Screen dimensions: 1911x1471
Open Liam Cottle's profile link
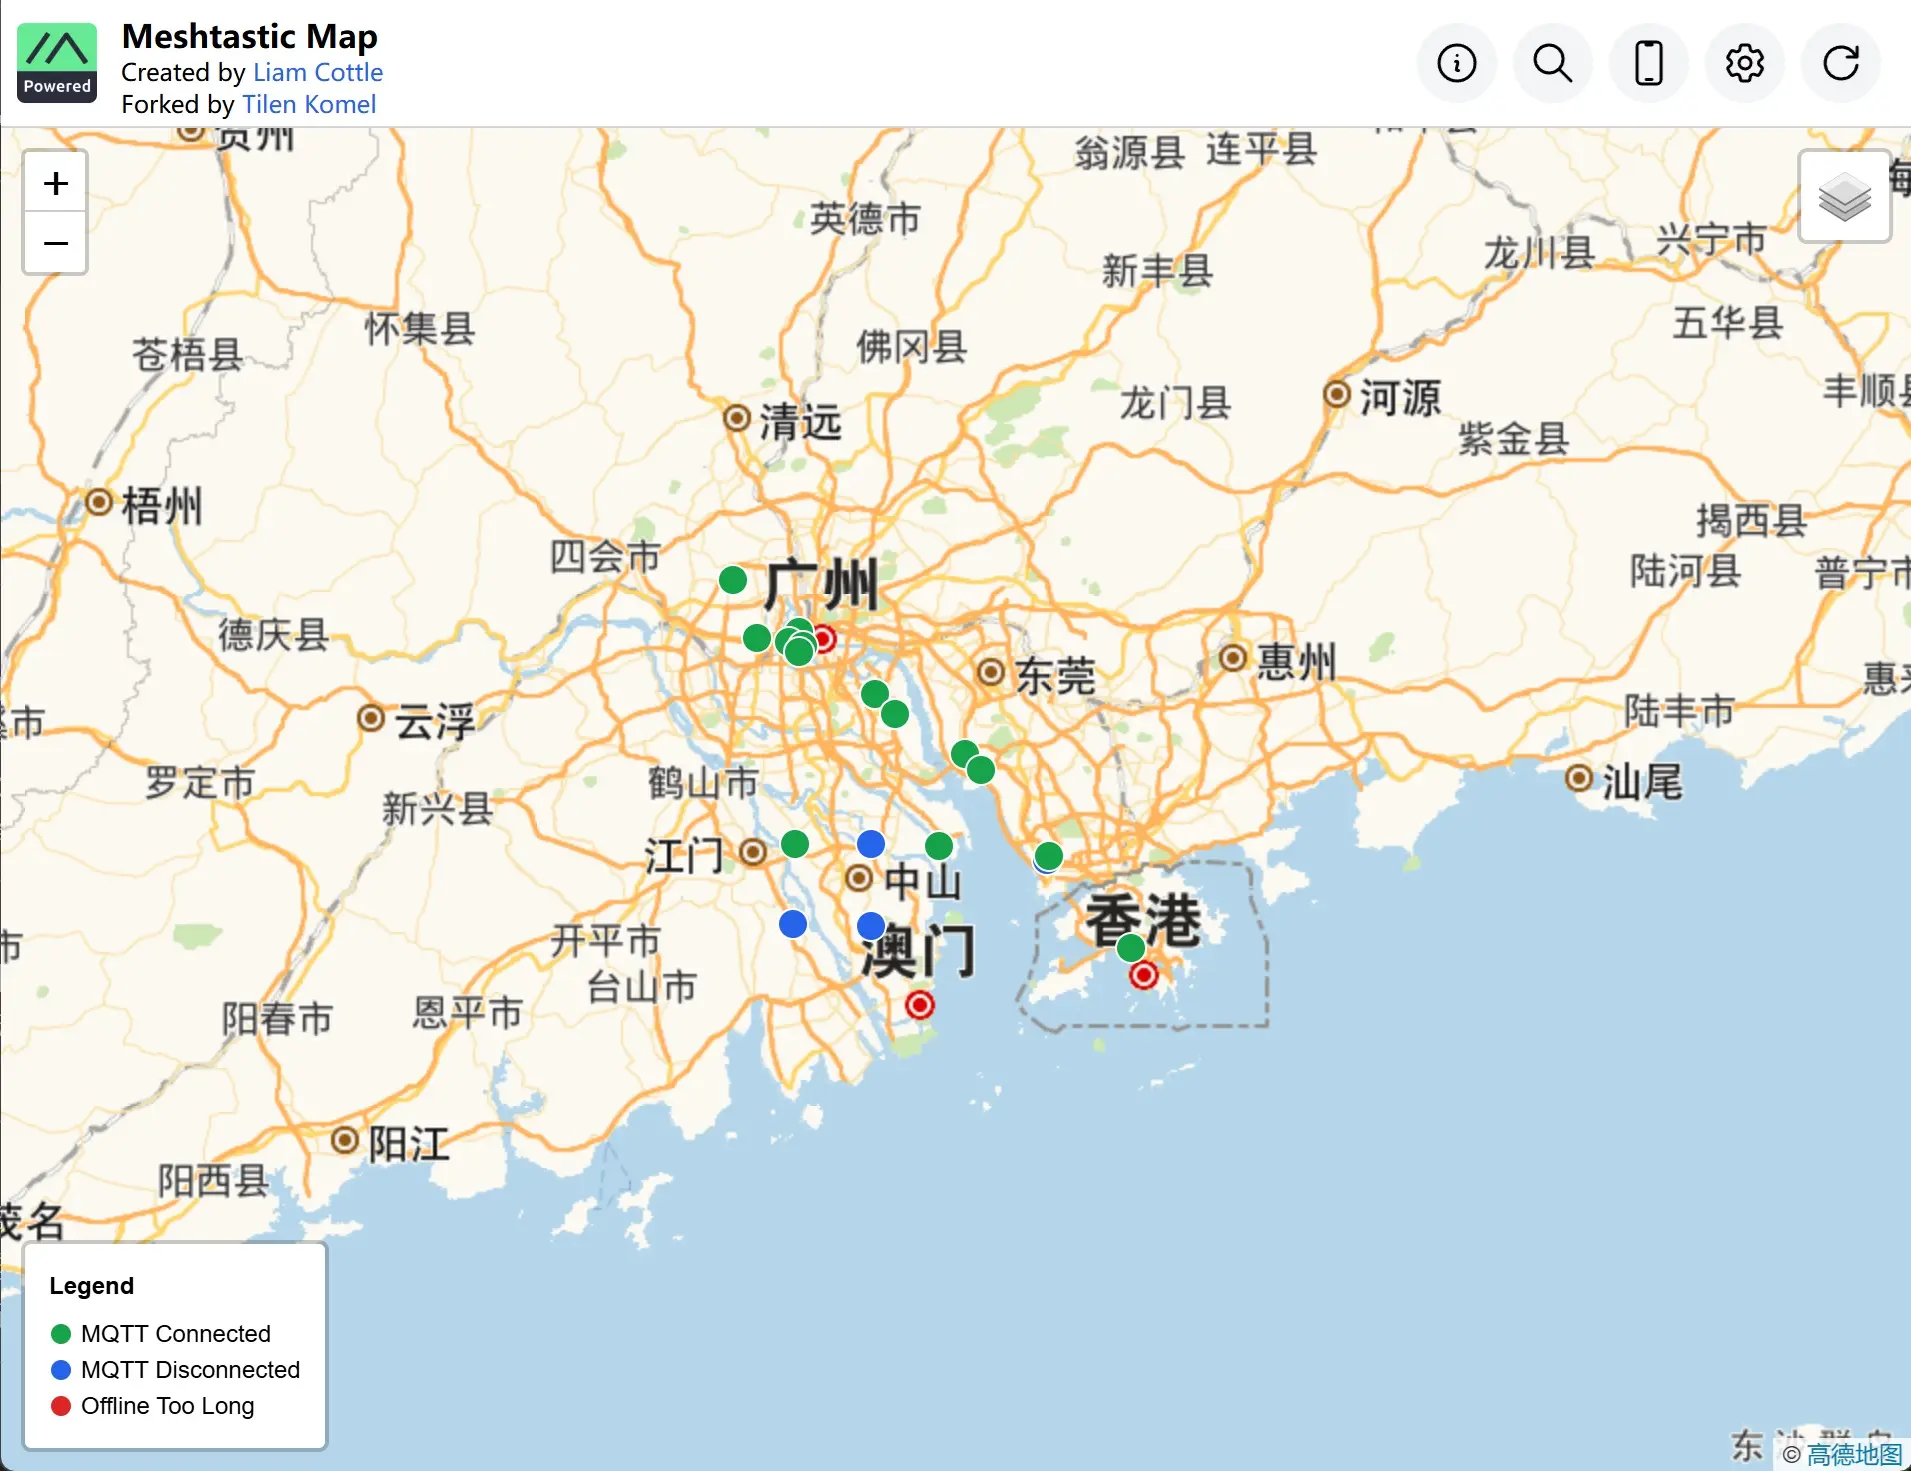coord(318,72)
